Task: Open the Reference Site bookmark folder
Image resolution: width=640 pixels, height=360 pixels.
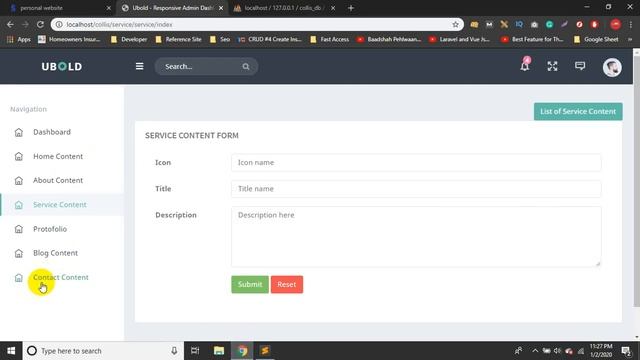Action: click(178, 40)
